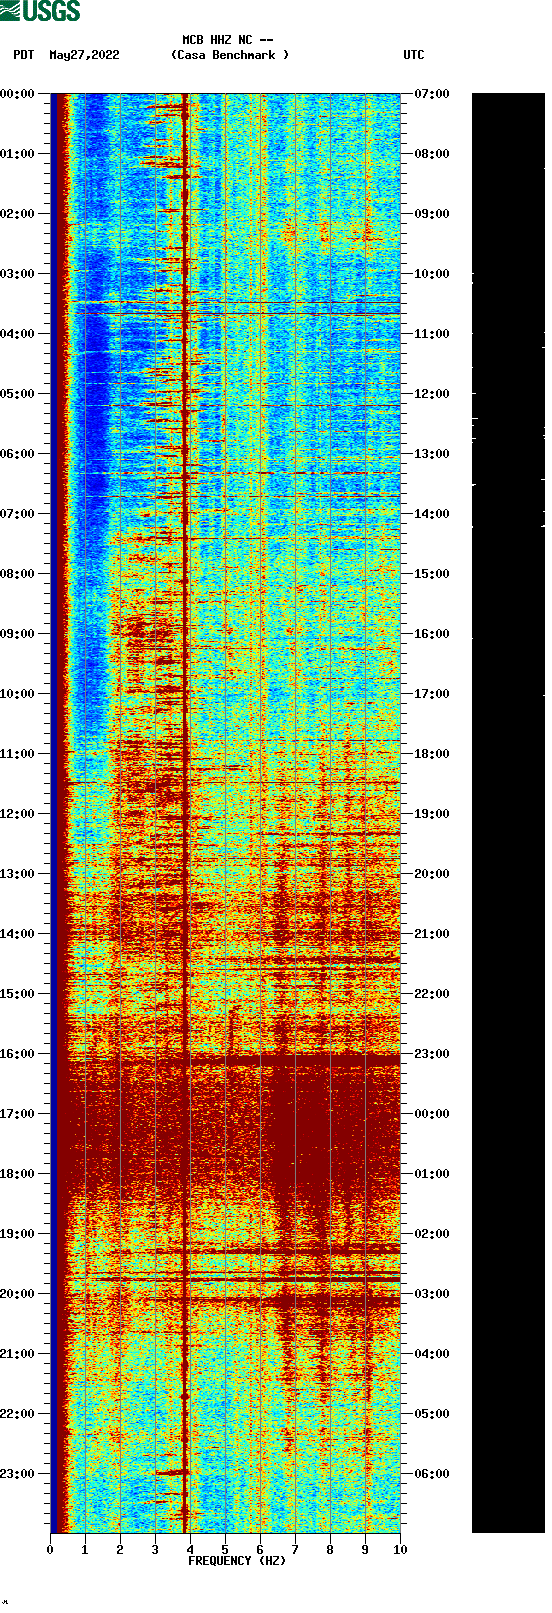Viewport: 552px width, 1613px height.
Task: Select '03:00' on the PDT time axis
Action: pos(18,274)
